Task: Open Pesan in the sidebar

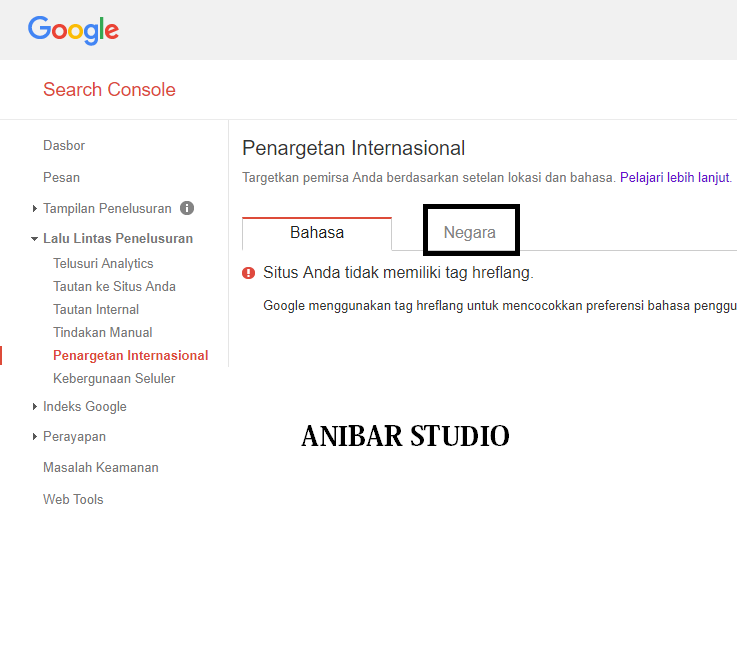Action: (x=62, y=177)
